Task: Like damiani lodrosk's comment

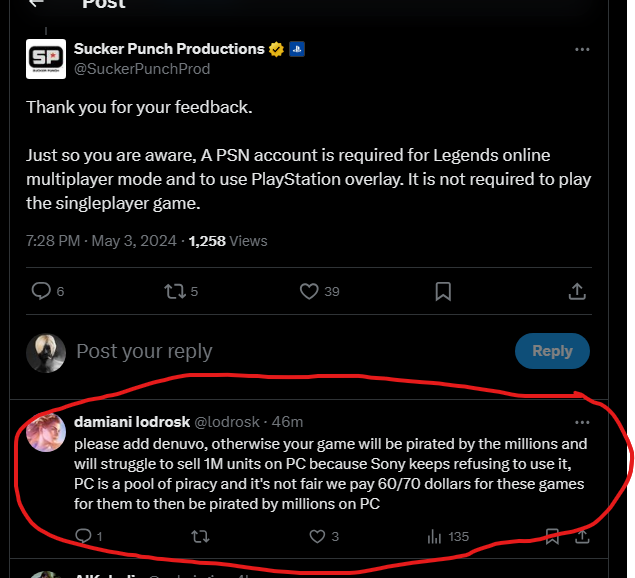Action: 317,537
